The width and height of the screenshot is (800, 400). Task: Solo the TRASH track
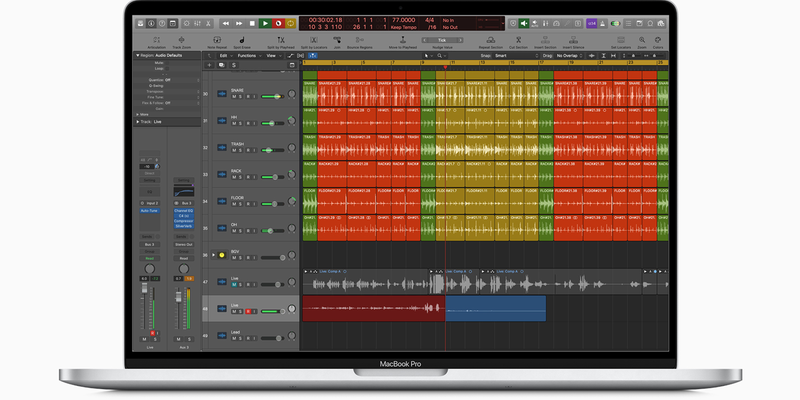(241, 150)
